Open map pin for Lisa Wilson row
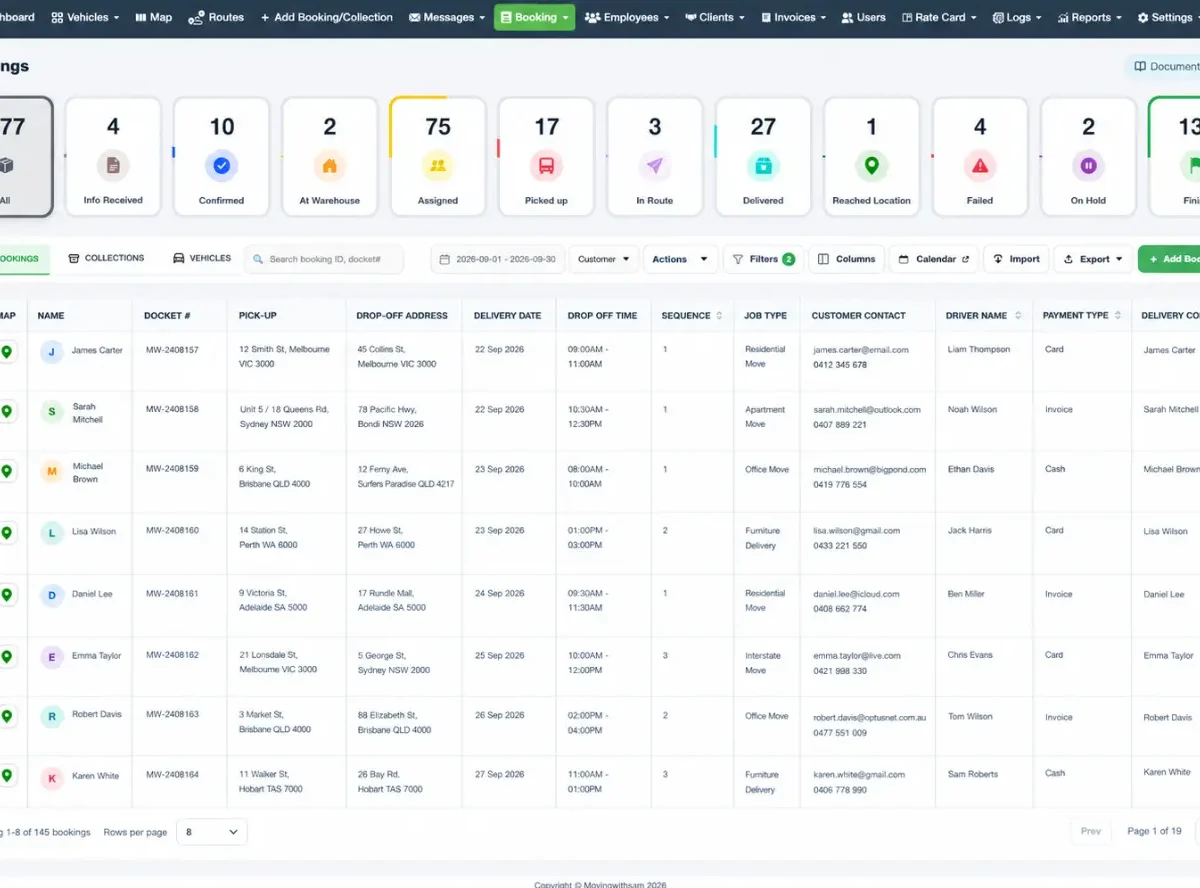This screenshot has height=888, width=1200. click(7, 533)
